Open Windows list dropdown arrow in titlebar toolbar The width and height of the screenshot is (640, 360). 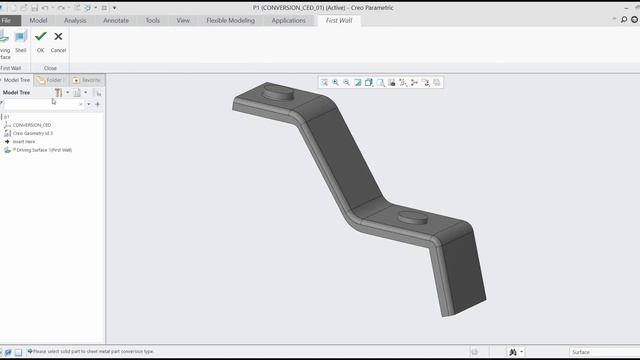[96, 8]
